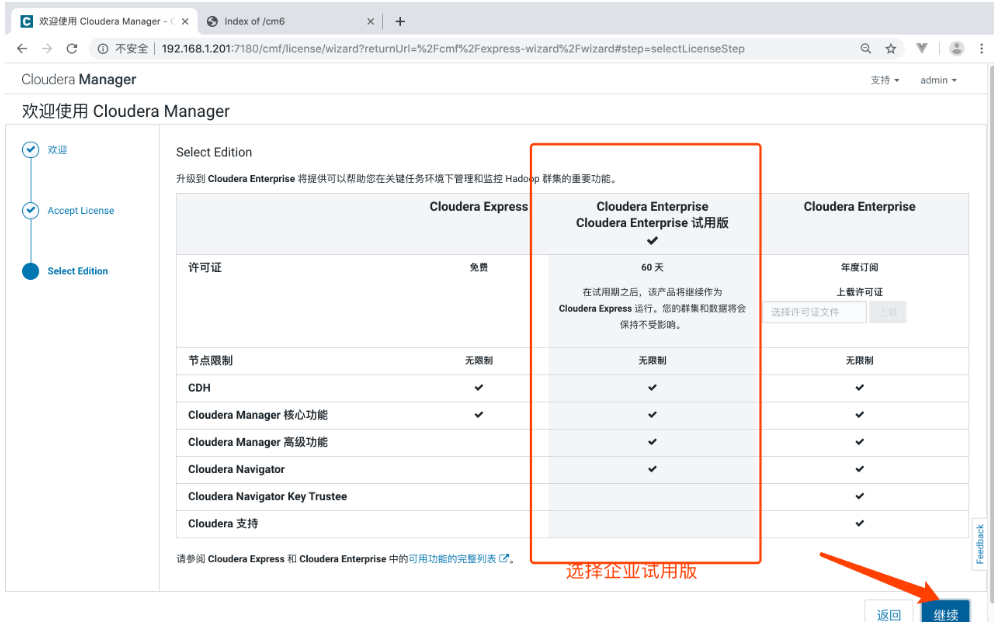Select the 欢迎使用 Cloudera Manager tab
The width and height of the screenshot is (994, 626).
[x=105, y=22]
